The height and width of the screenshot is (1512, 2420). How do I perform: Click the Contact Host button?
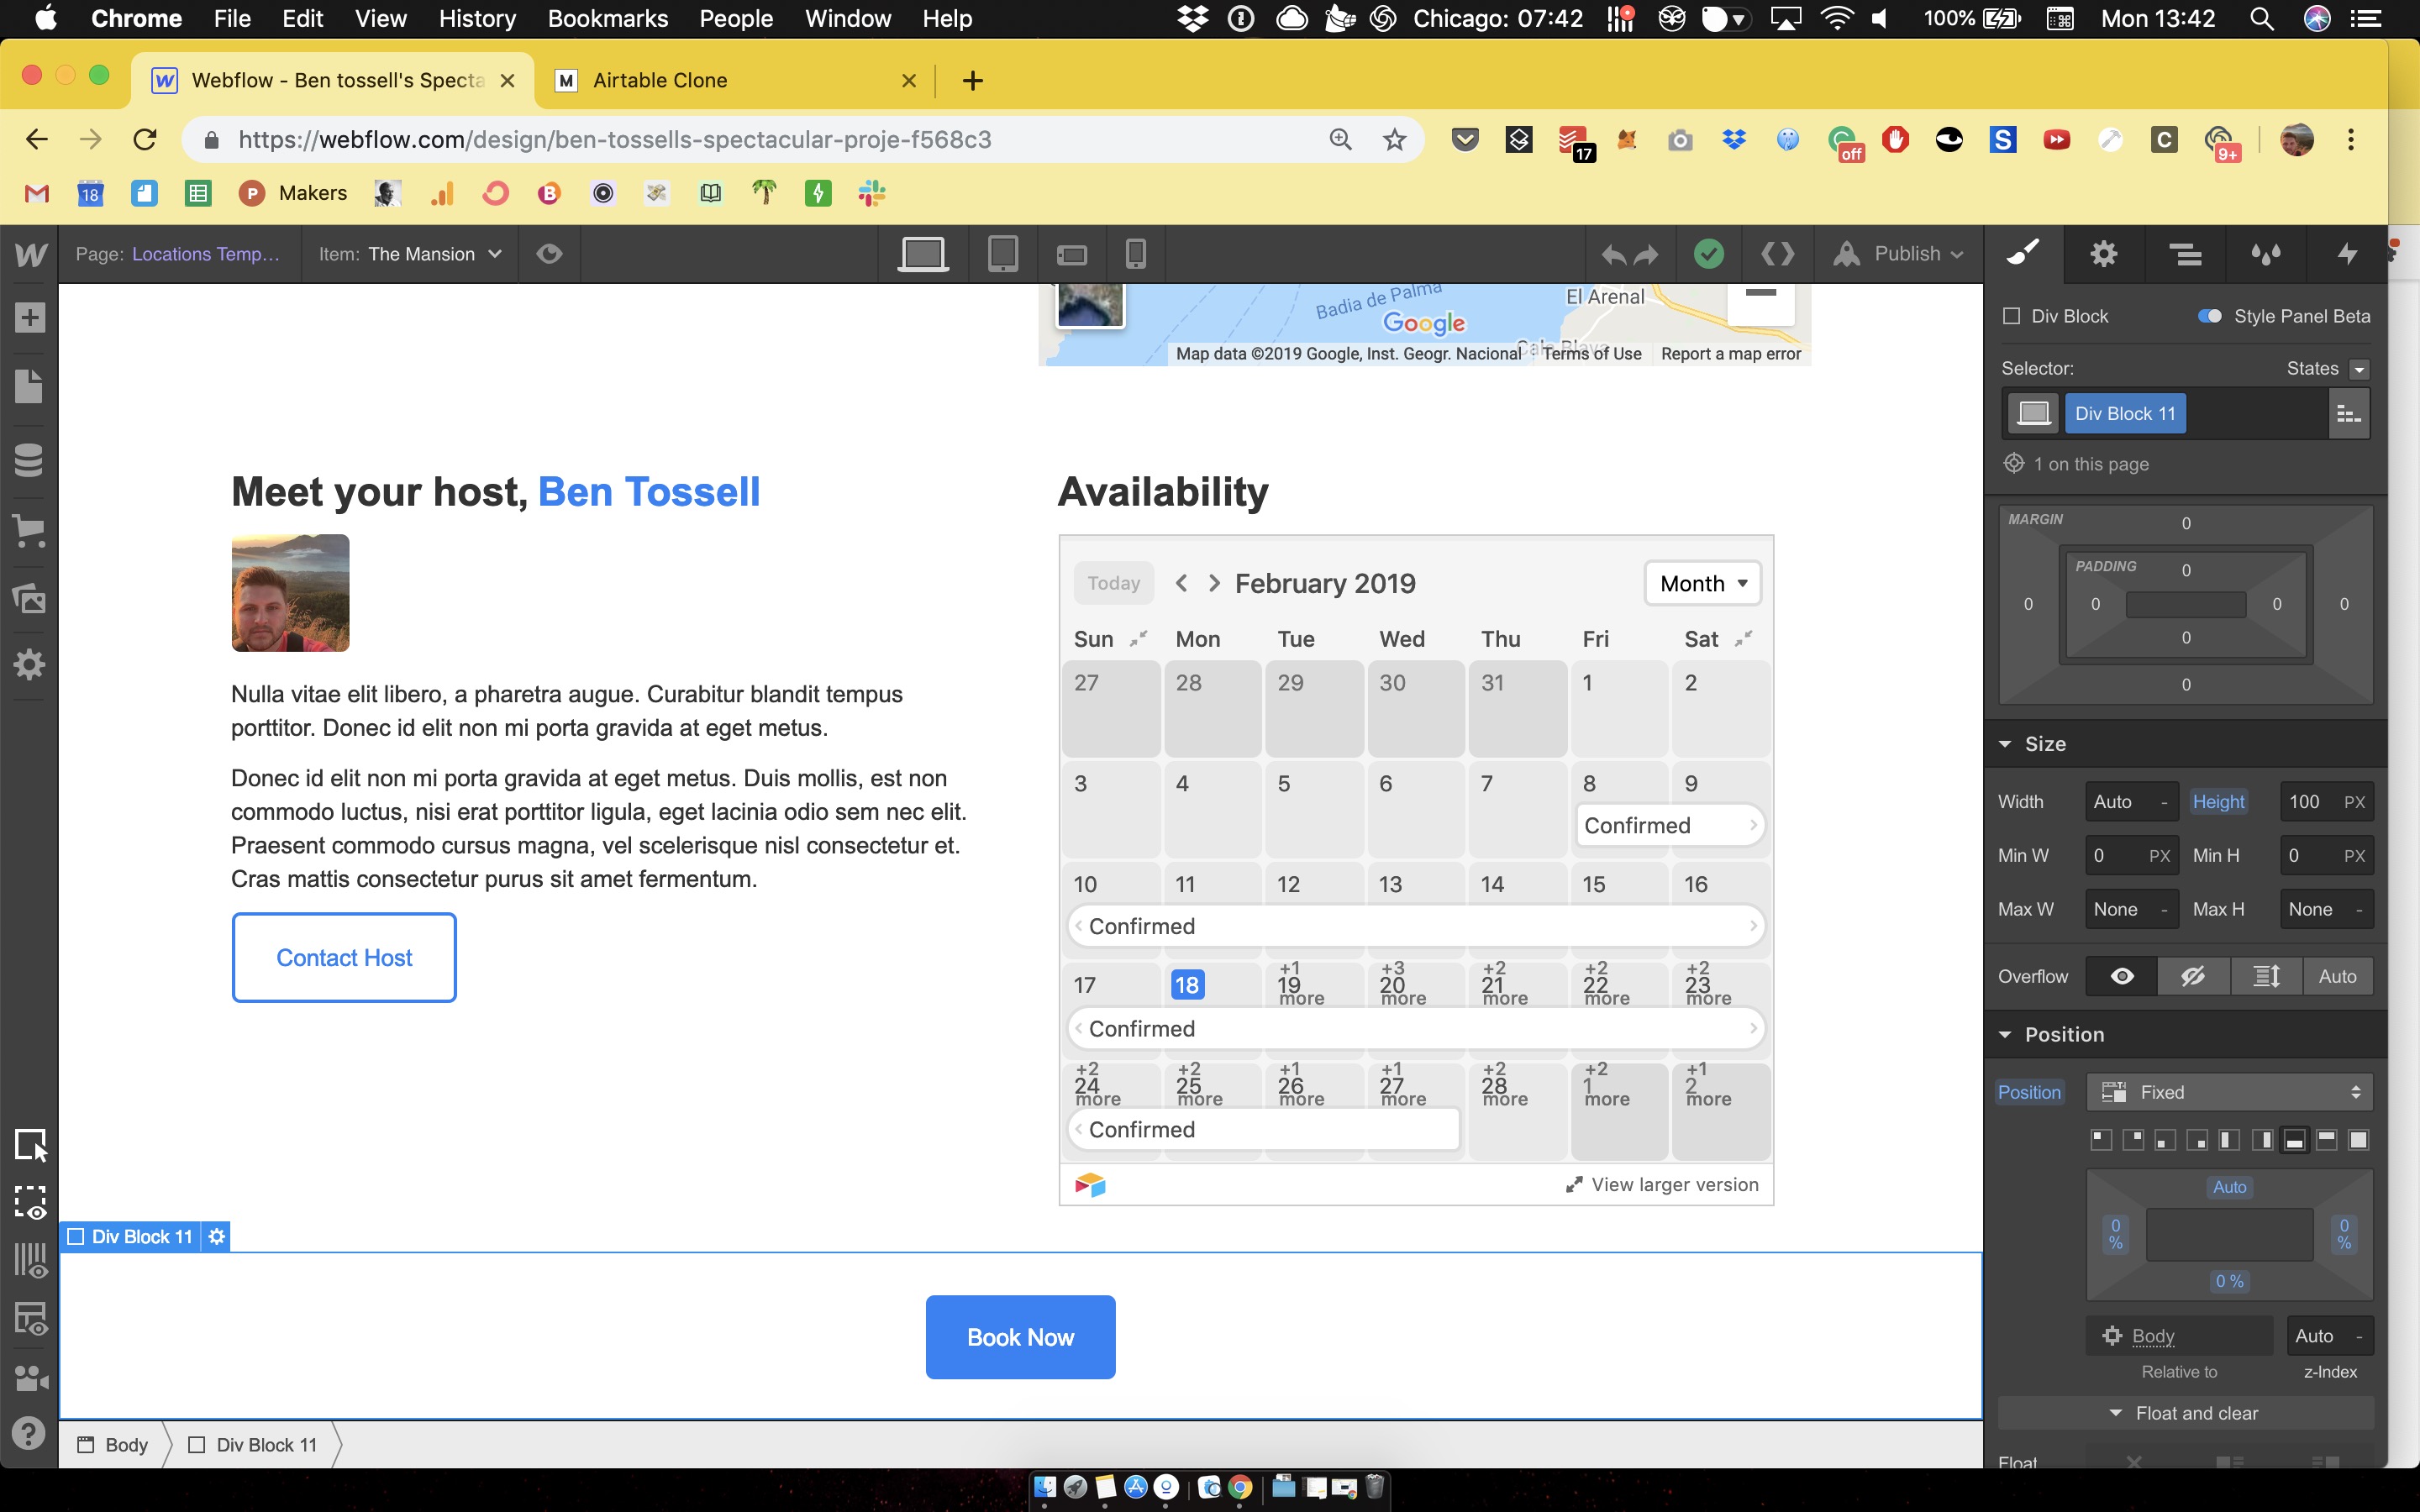pyautogui.click(x=344, y=957)
